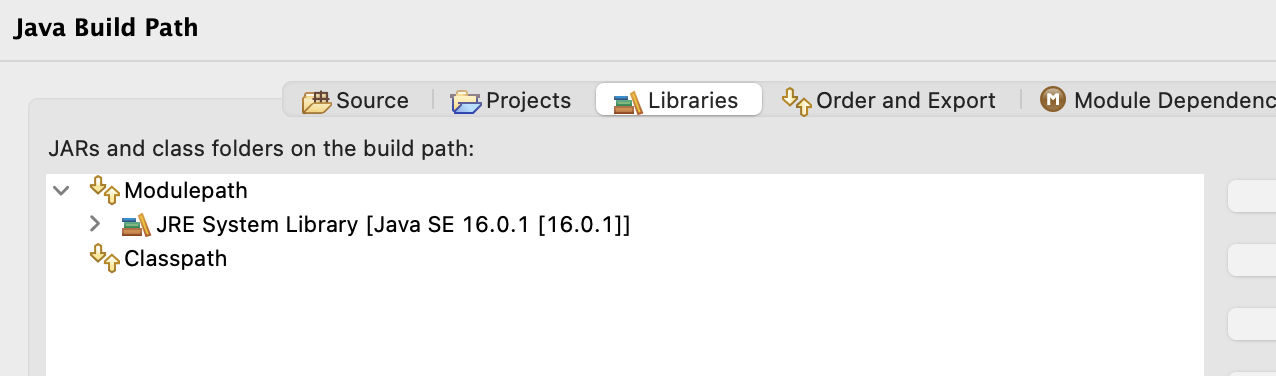This screenshot has width=1276, height=376.
Task: Click the topmost button beside the list
Action: (1251, 196)
